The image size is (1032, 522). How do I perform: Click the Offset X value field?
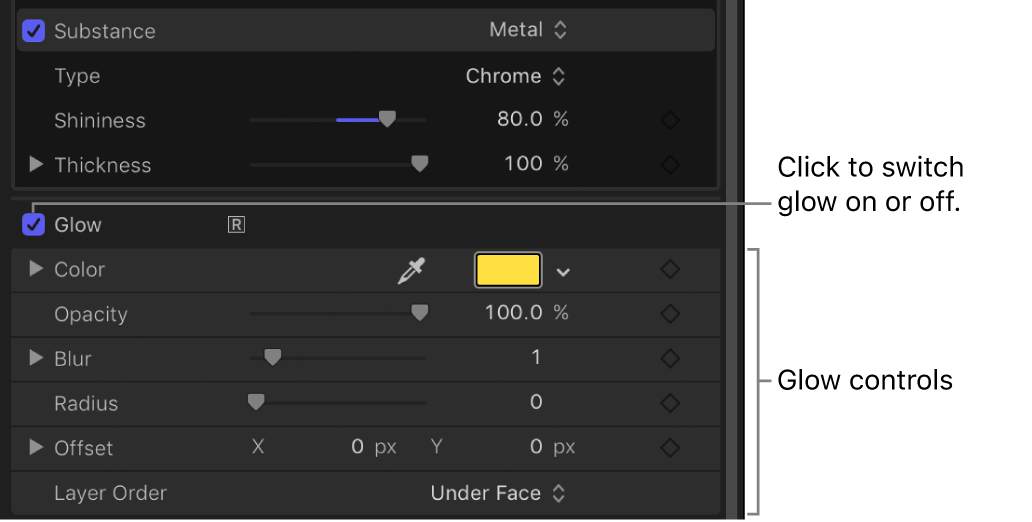point(357,447)
